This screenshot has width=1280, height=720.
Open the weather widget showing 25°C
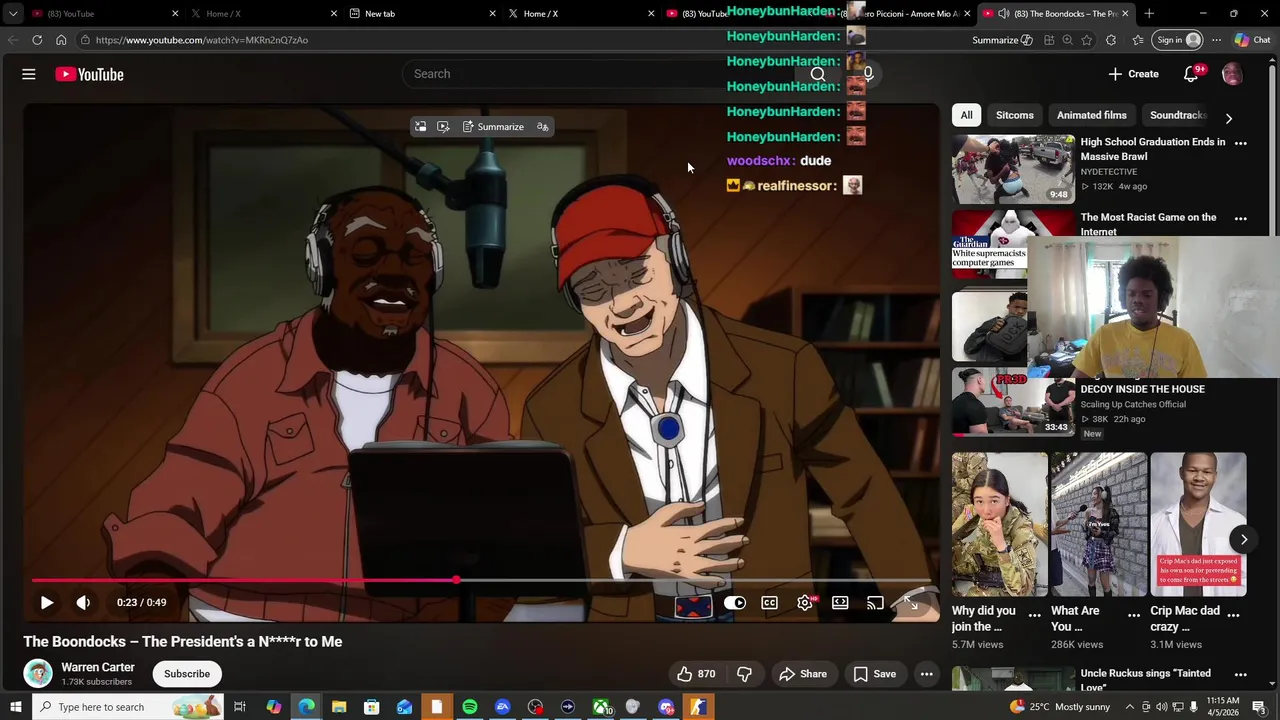[x=1060, y=707]
